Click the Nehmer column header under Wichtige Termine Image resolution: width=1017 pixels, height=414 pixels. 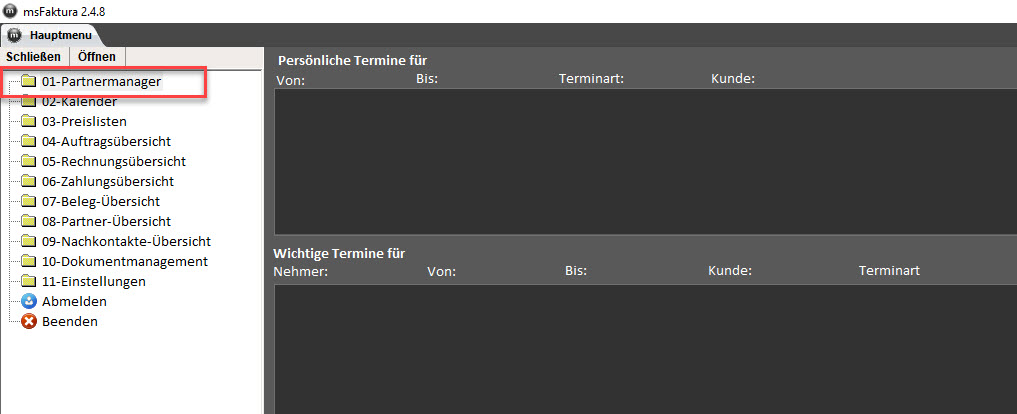click(x=301, y=271)
